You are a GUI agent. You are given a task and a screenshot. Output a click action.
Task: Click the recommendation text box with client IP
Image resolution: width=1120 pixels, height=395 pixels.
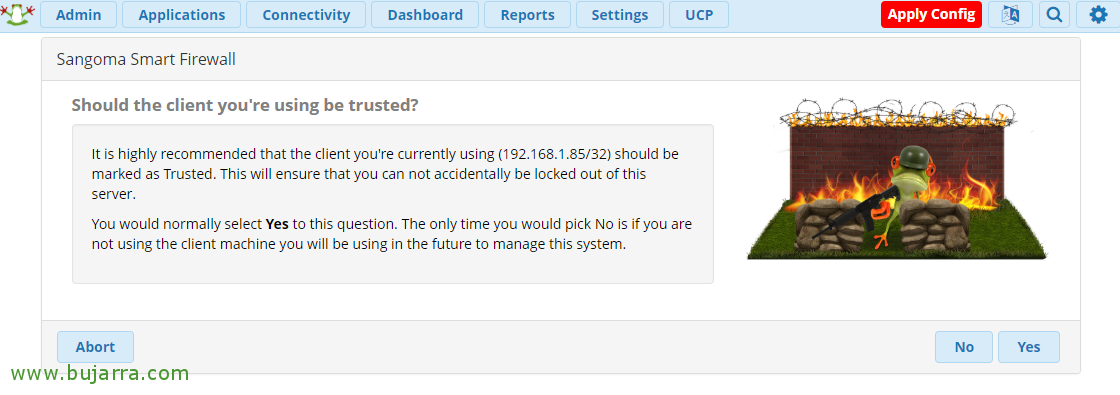(392, 204)
